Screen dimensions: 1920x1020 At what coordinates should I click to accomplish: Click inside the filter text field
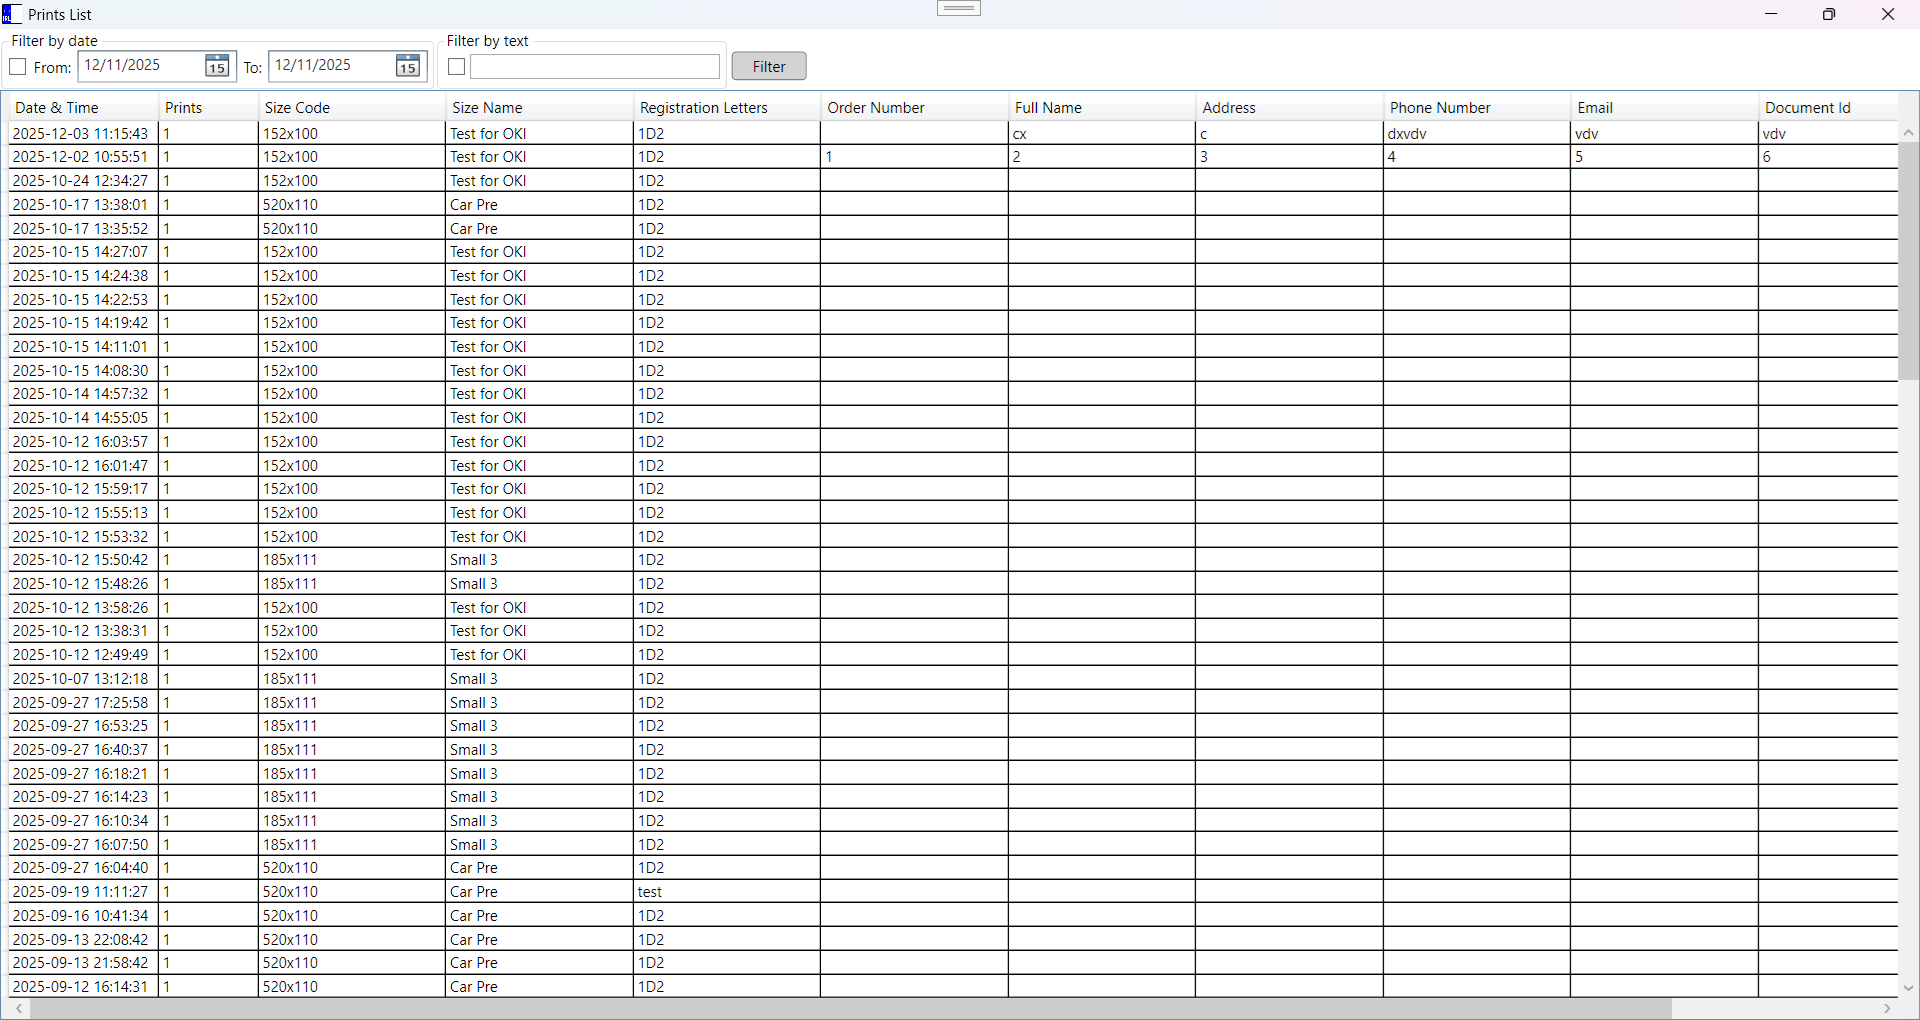(595, 67)
